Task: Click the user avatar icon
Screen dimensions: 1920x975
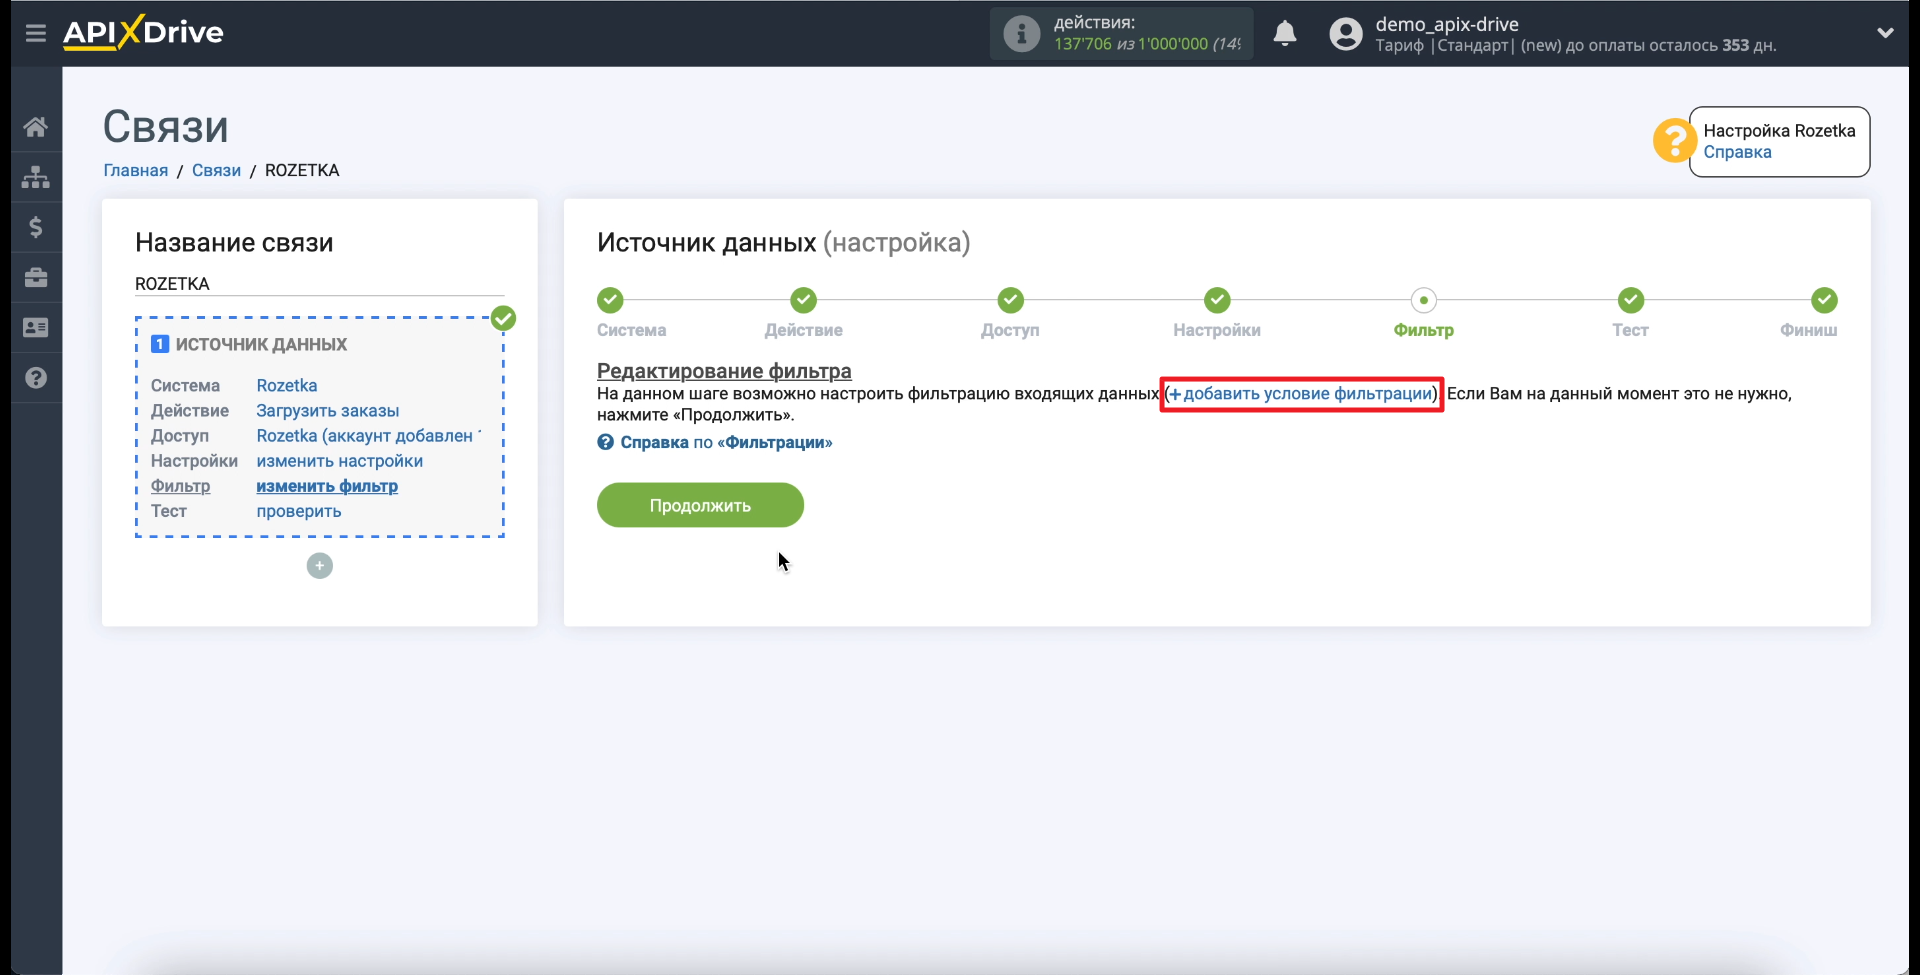Action: [1346, 34]
